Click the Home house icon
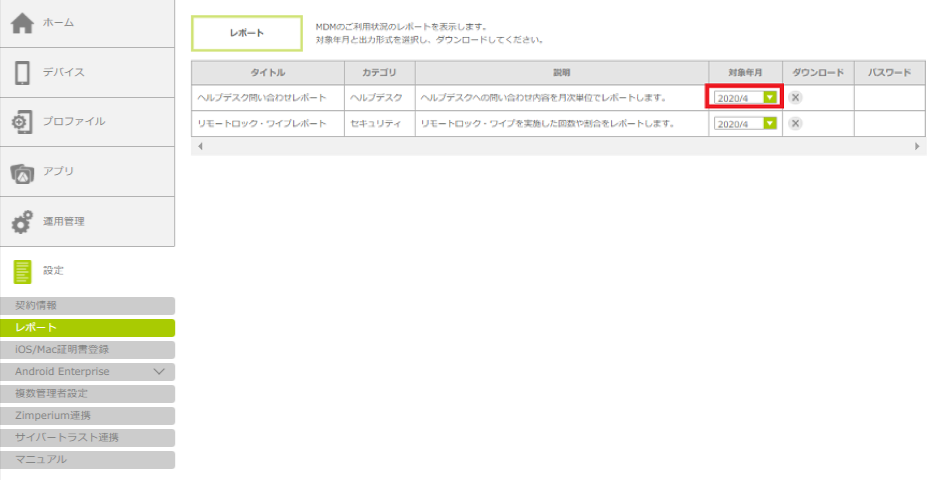This screenshot has width=944, height=480. (x=22, y=23)
